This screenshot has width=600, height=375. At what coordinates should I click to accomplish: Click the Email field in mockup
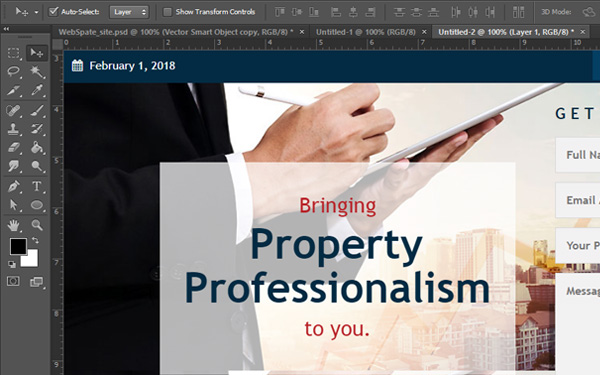tap(578, 200)
